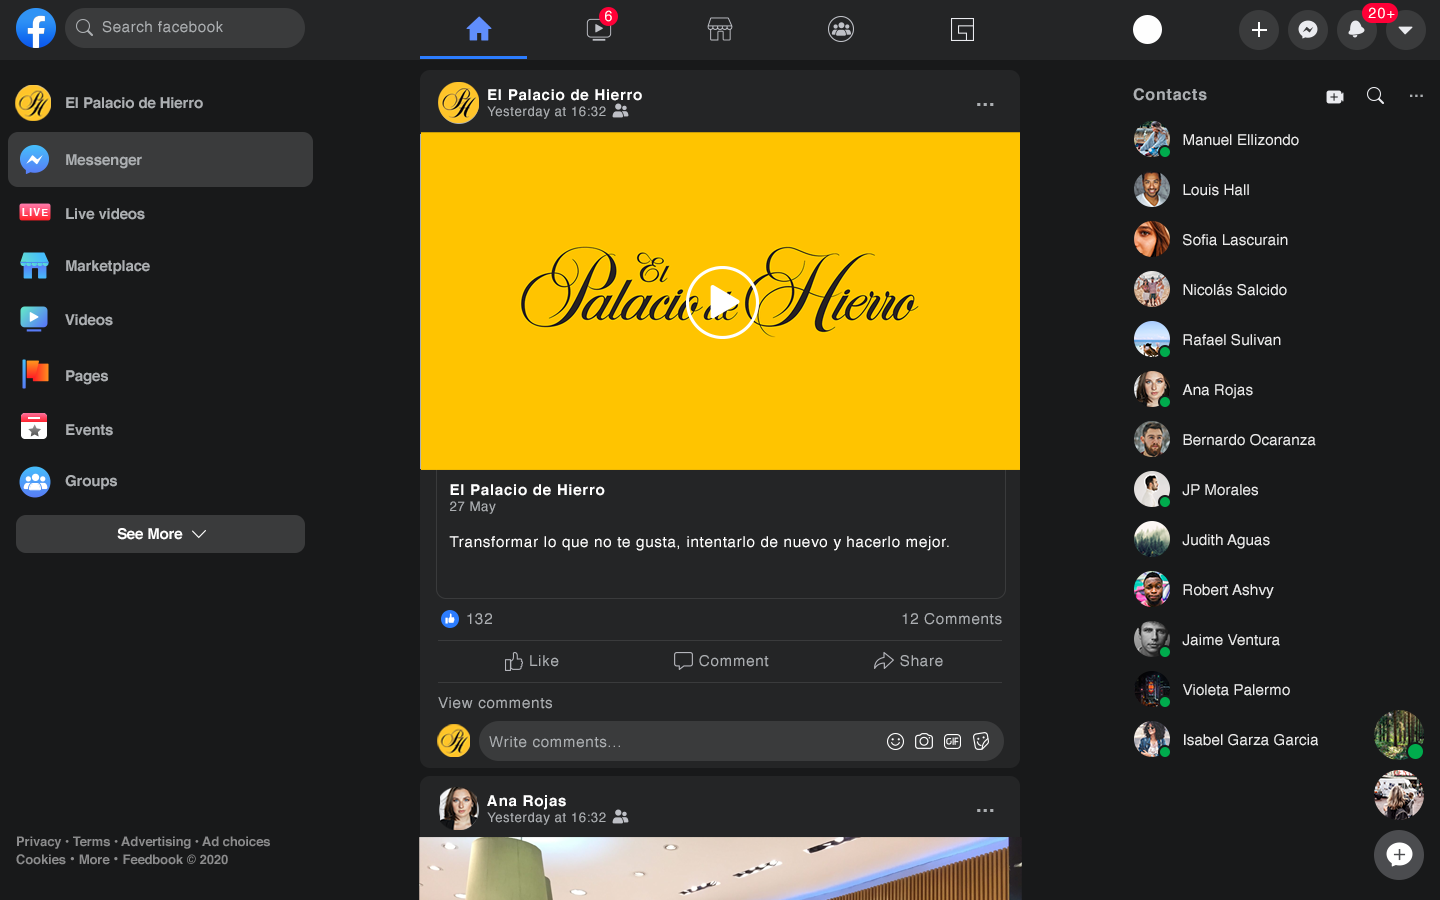This screenshot has width=1440, height=900.
Task: Insert an emoji in comment
Action: [895, 741]
